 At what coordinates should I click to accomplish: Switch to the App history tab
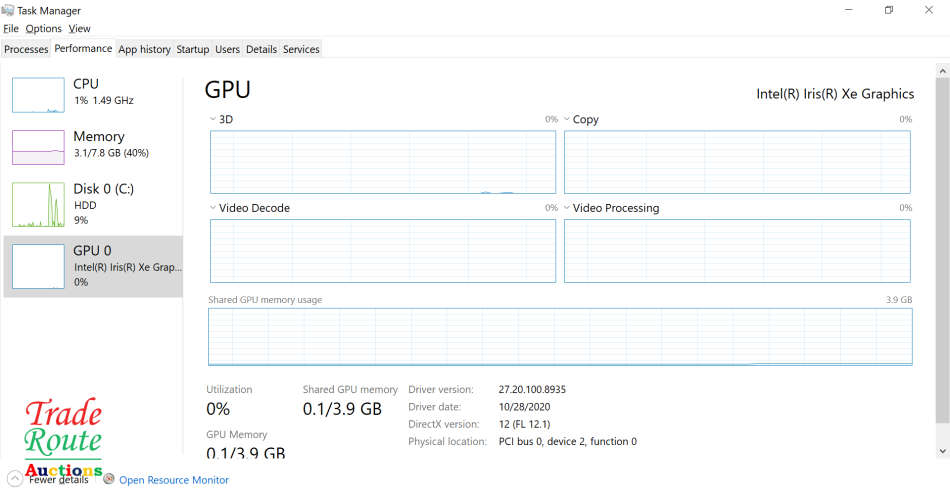pos(144,49)
